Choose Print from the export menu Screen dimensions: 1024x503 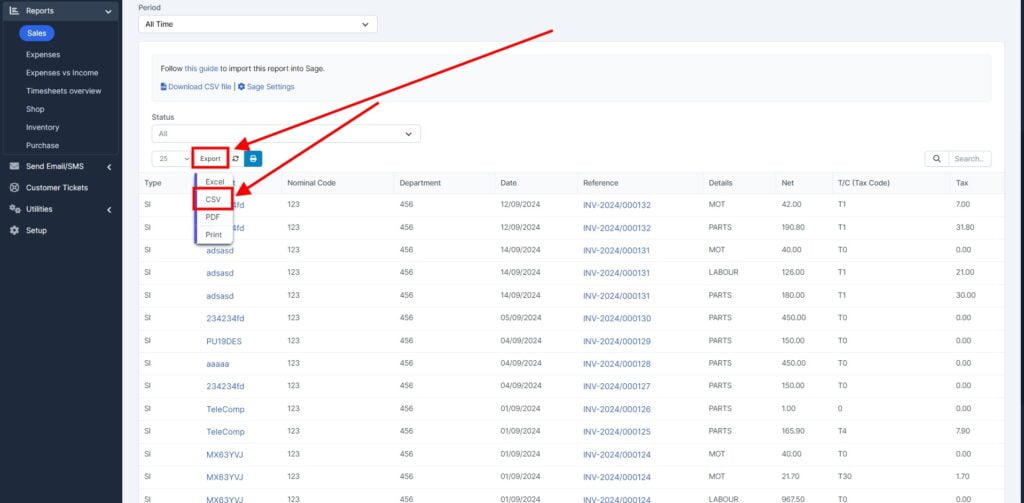214,235
